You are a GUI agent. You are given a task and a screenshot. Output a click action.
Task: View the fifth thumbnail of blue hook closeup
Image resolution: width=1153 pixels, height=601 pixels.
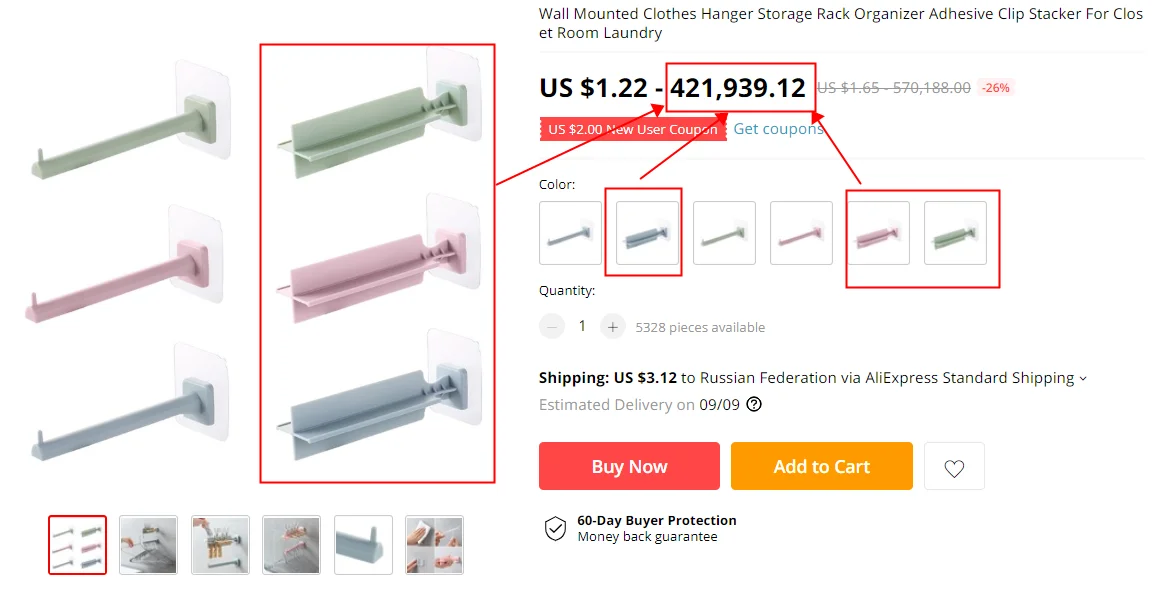(363, 545)
